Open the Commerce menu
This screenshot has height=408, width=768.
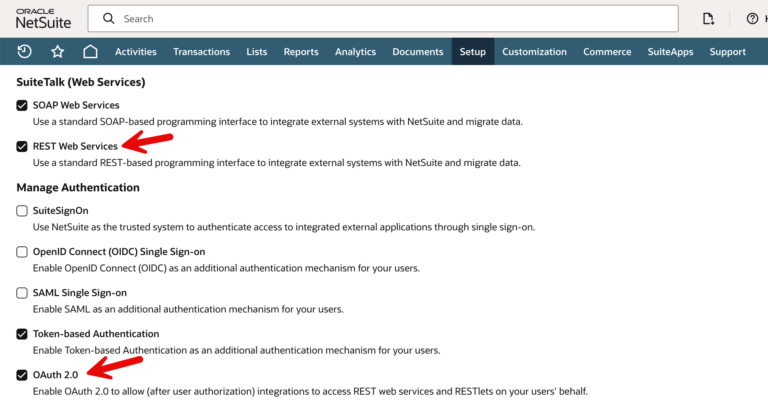coord(607,51)
